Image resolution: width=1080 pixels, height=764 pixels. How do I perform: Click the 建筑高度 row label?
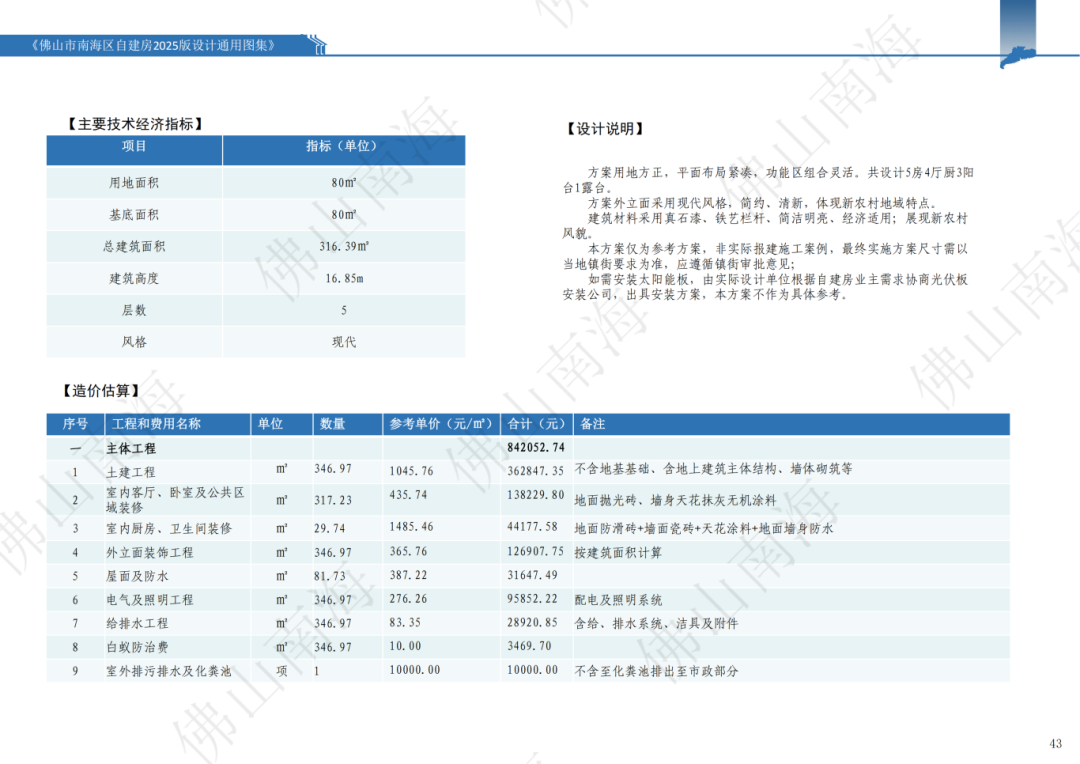(x=134, y=278)
